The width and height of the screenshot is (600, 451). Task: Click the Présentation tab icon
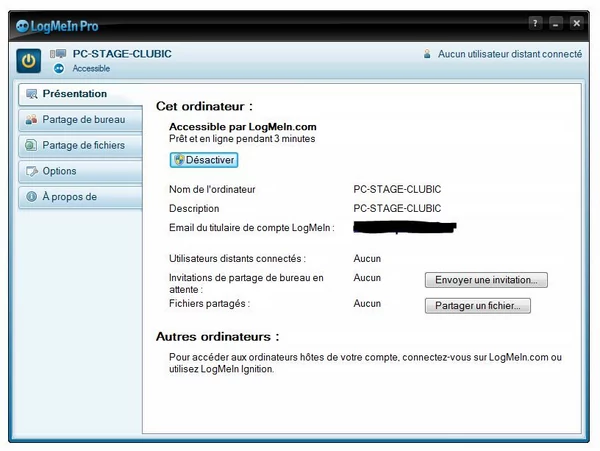[x=31, y=94]
